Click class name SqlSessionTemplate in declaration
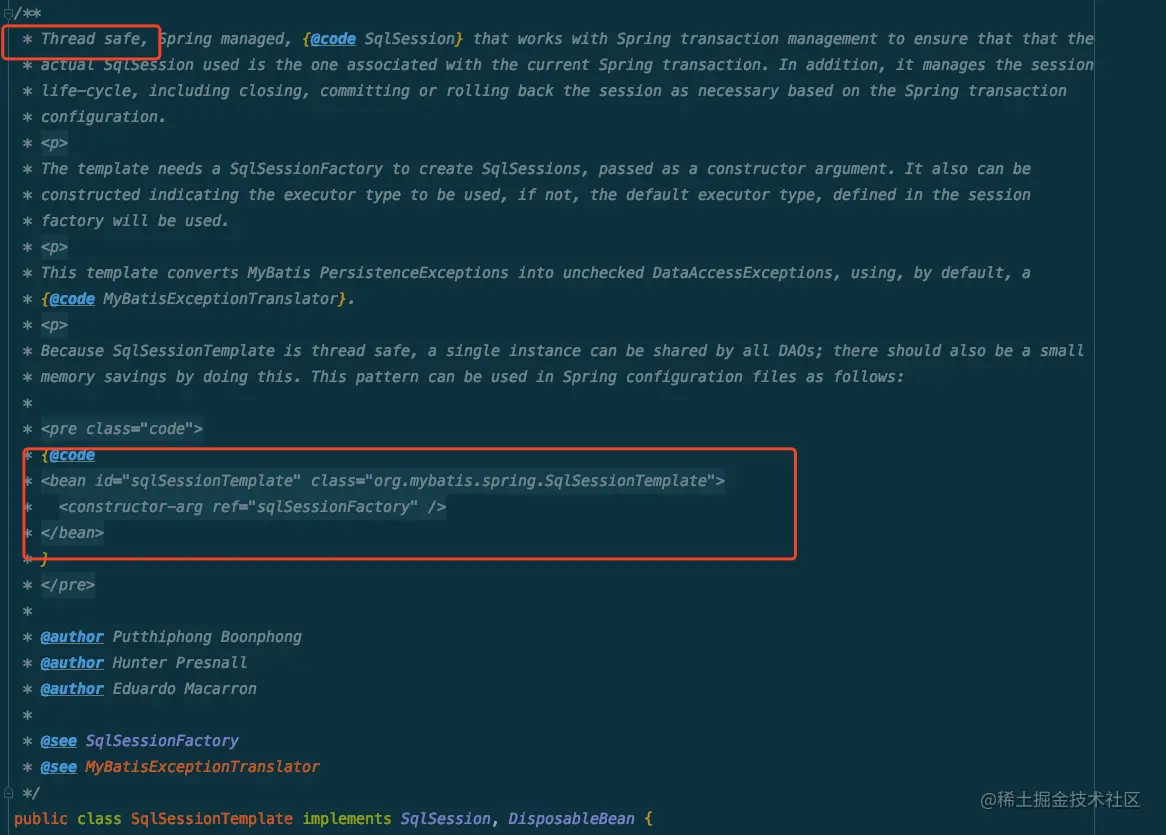Viewport: 1166px width, 835px height. click(212, 819)
